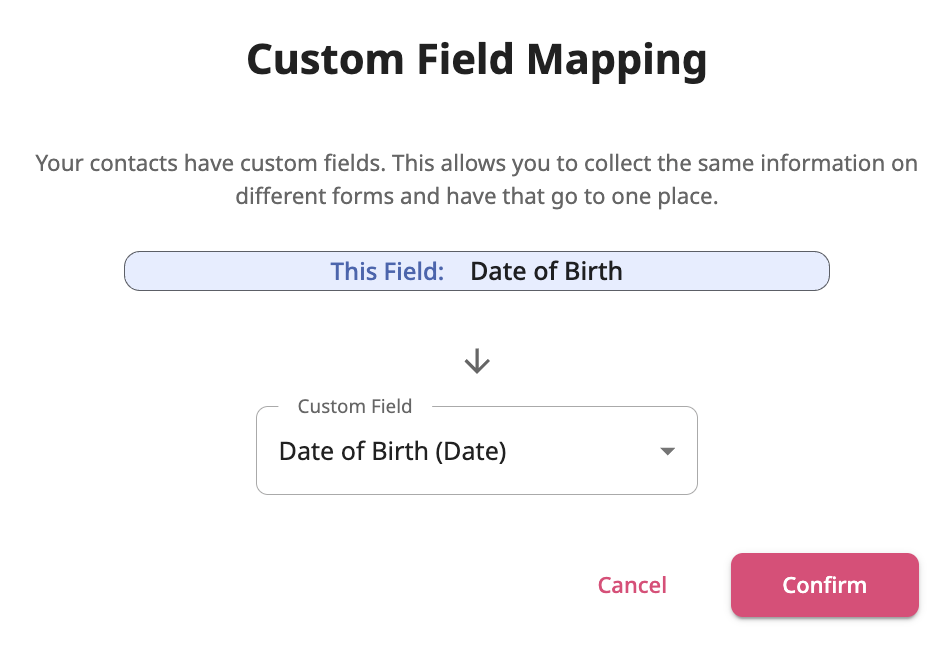
Task: Click the instruction text about custom fields
Action: click(x=477, y=179)
